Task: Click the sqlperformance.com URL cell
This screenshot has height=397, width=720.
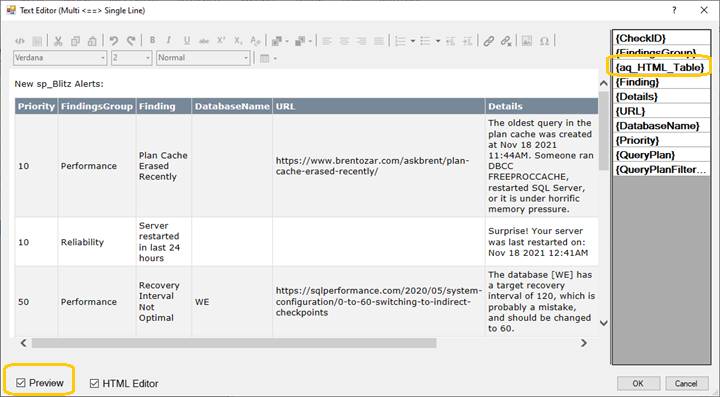Action: pyautogui.click(x=378, y=302)
